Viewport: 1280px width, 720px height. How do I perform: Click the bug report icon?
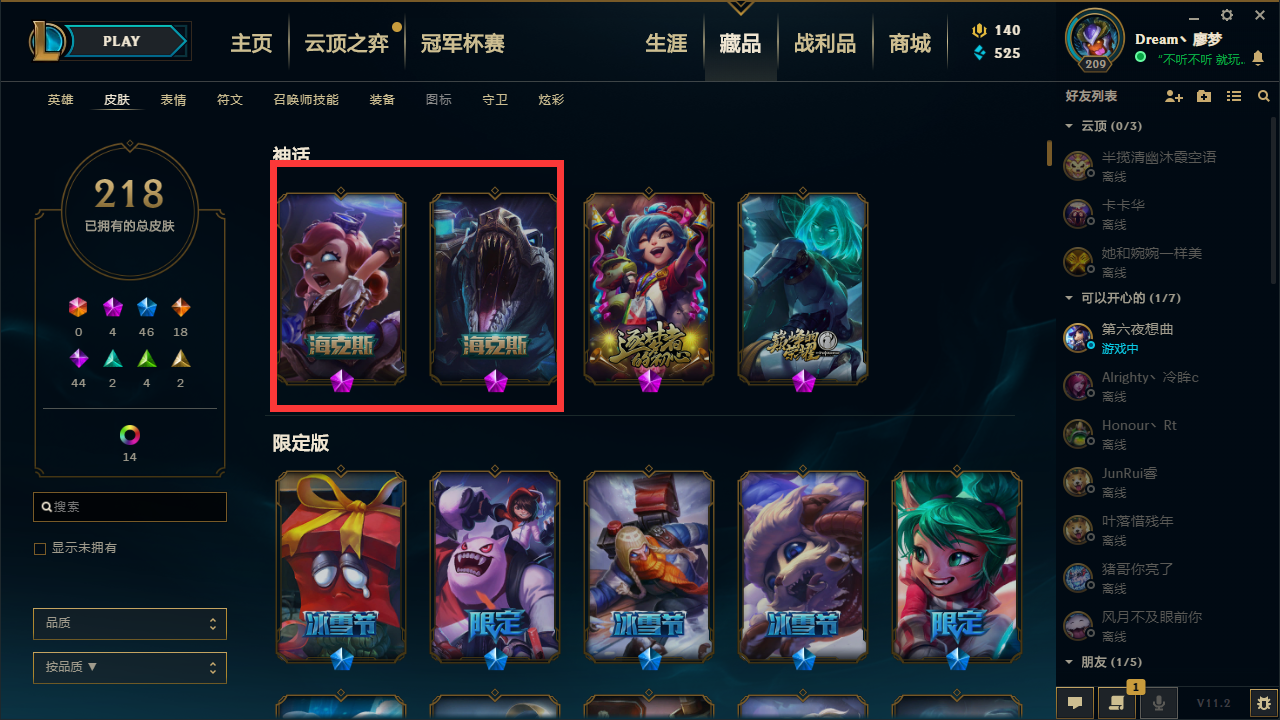point(1263,703)
